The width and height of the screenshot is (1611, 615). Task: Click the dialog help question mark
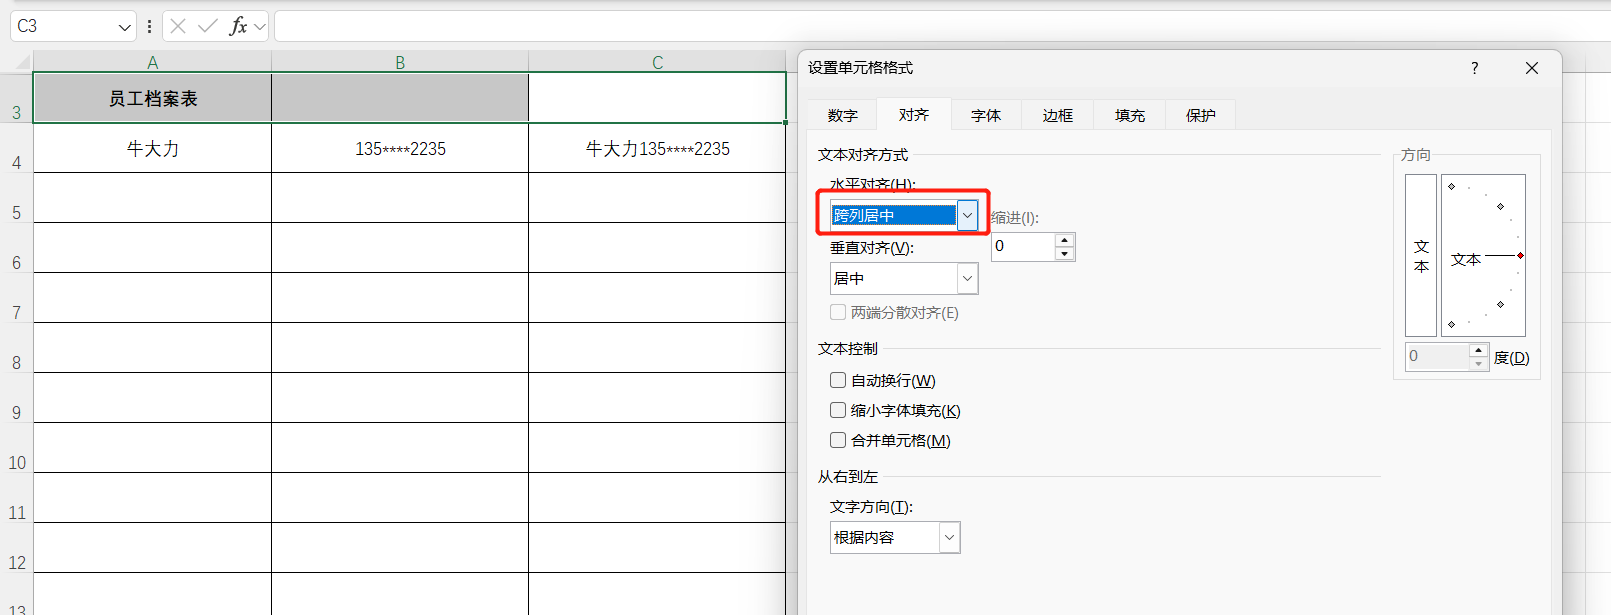[1474, 68]
